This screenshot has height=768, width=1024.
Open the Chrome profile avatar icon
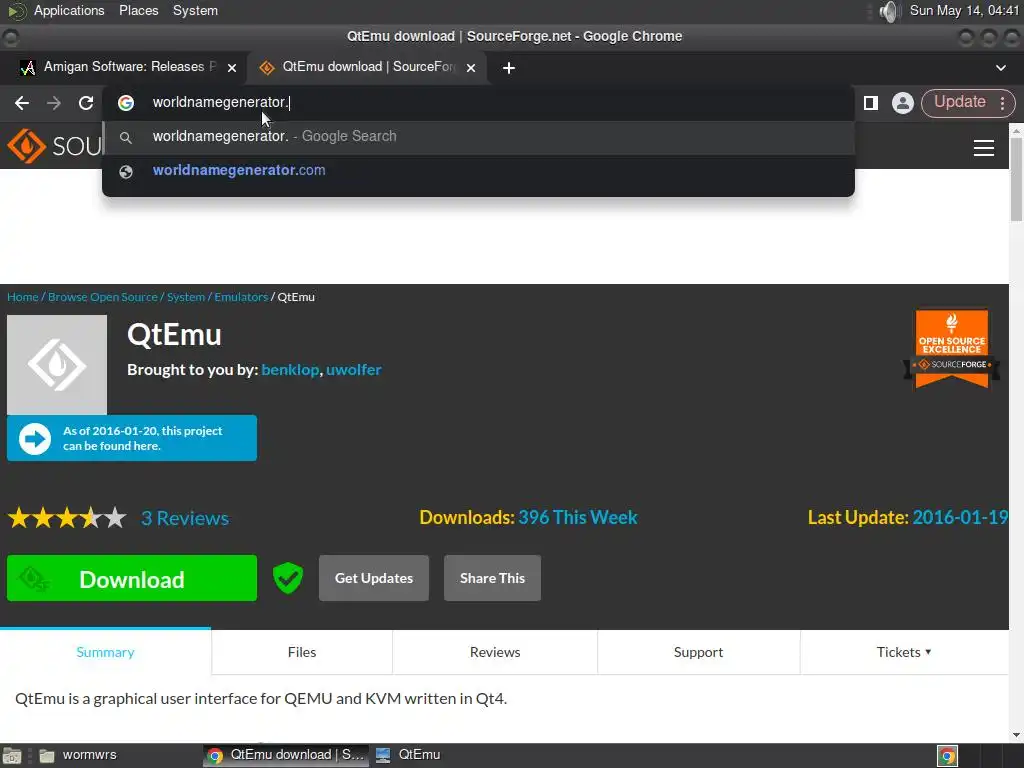coord(903,103)
